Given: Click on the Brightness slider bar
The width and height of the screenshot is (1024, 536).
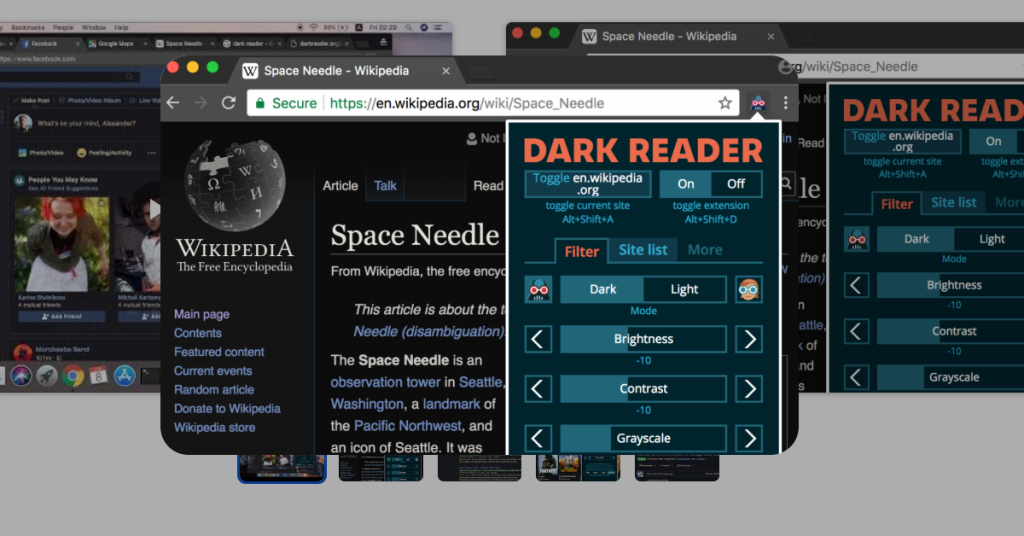Looking at the screenshot, I should [x=643, y=339].
